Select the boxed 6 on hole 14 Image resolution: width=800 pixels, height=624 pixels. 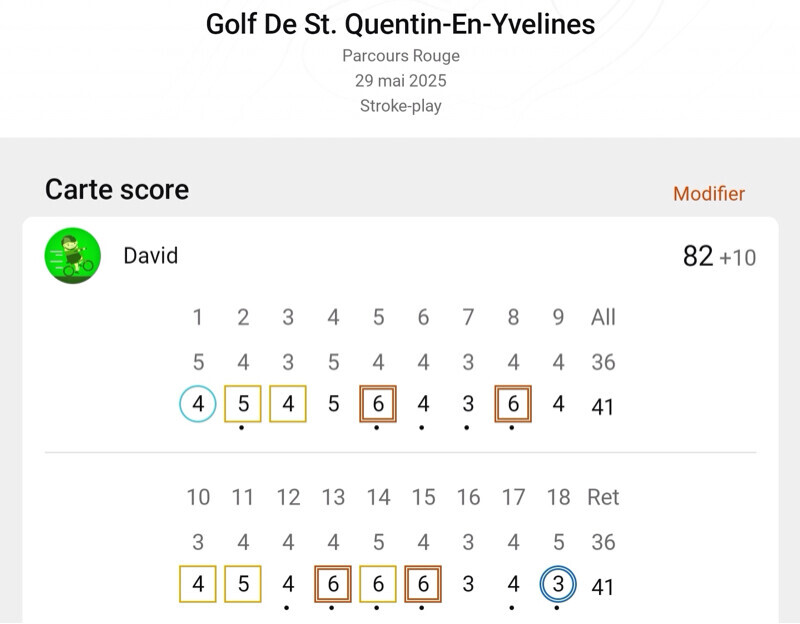coord(378,585)
